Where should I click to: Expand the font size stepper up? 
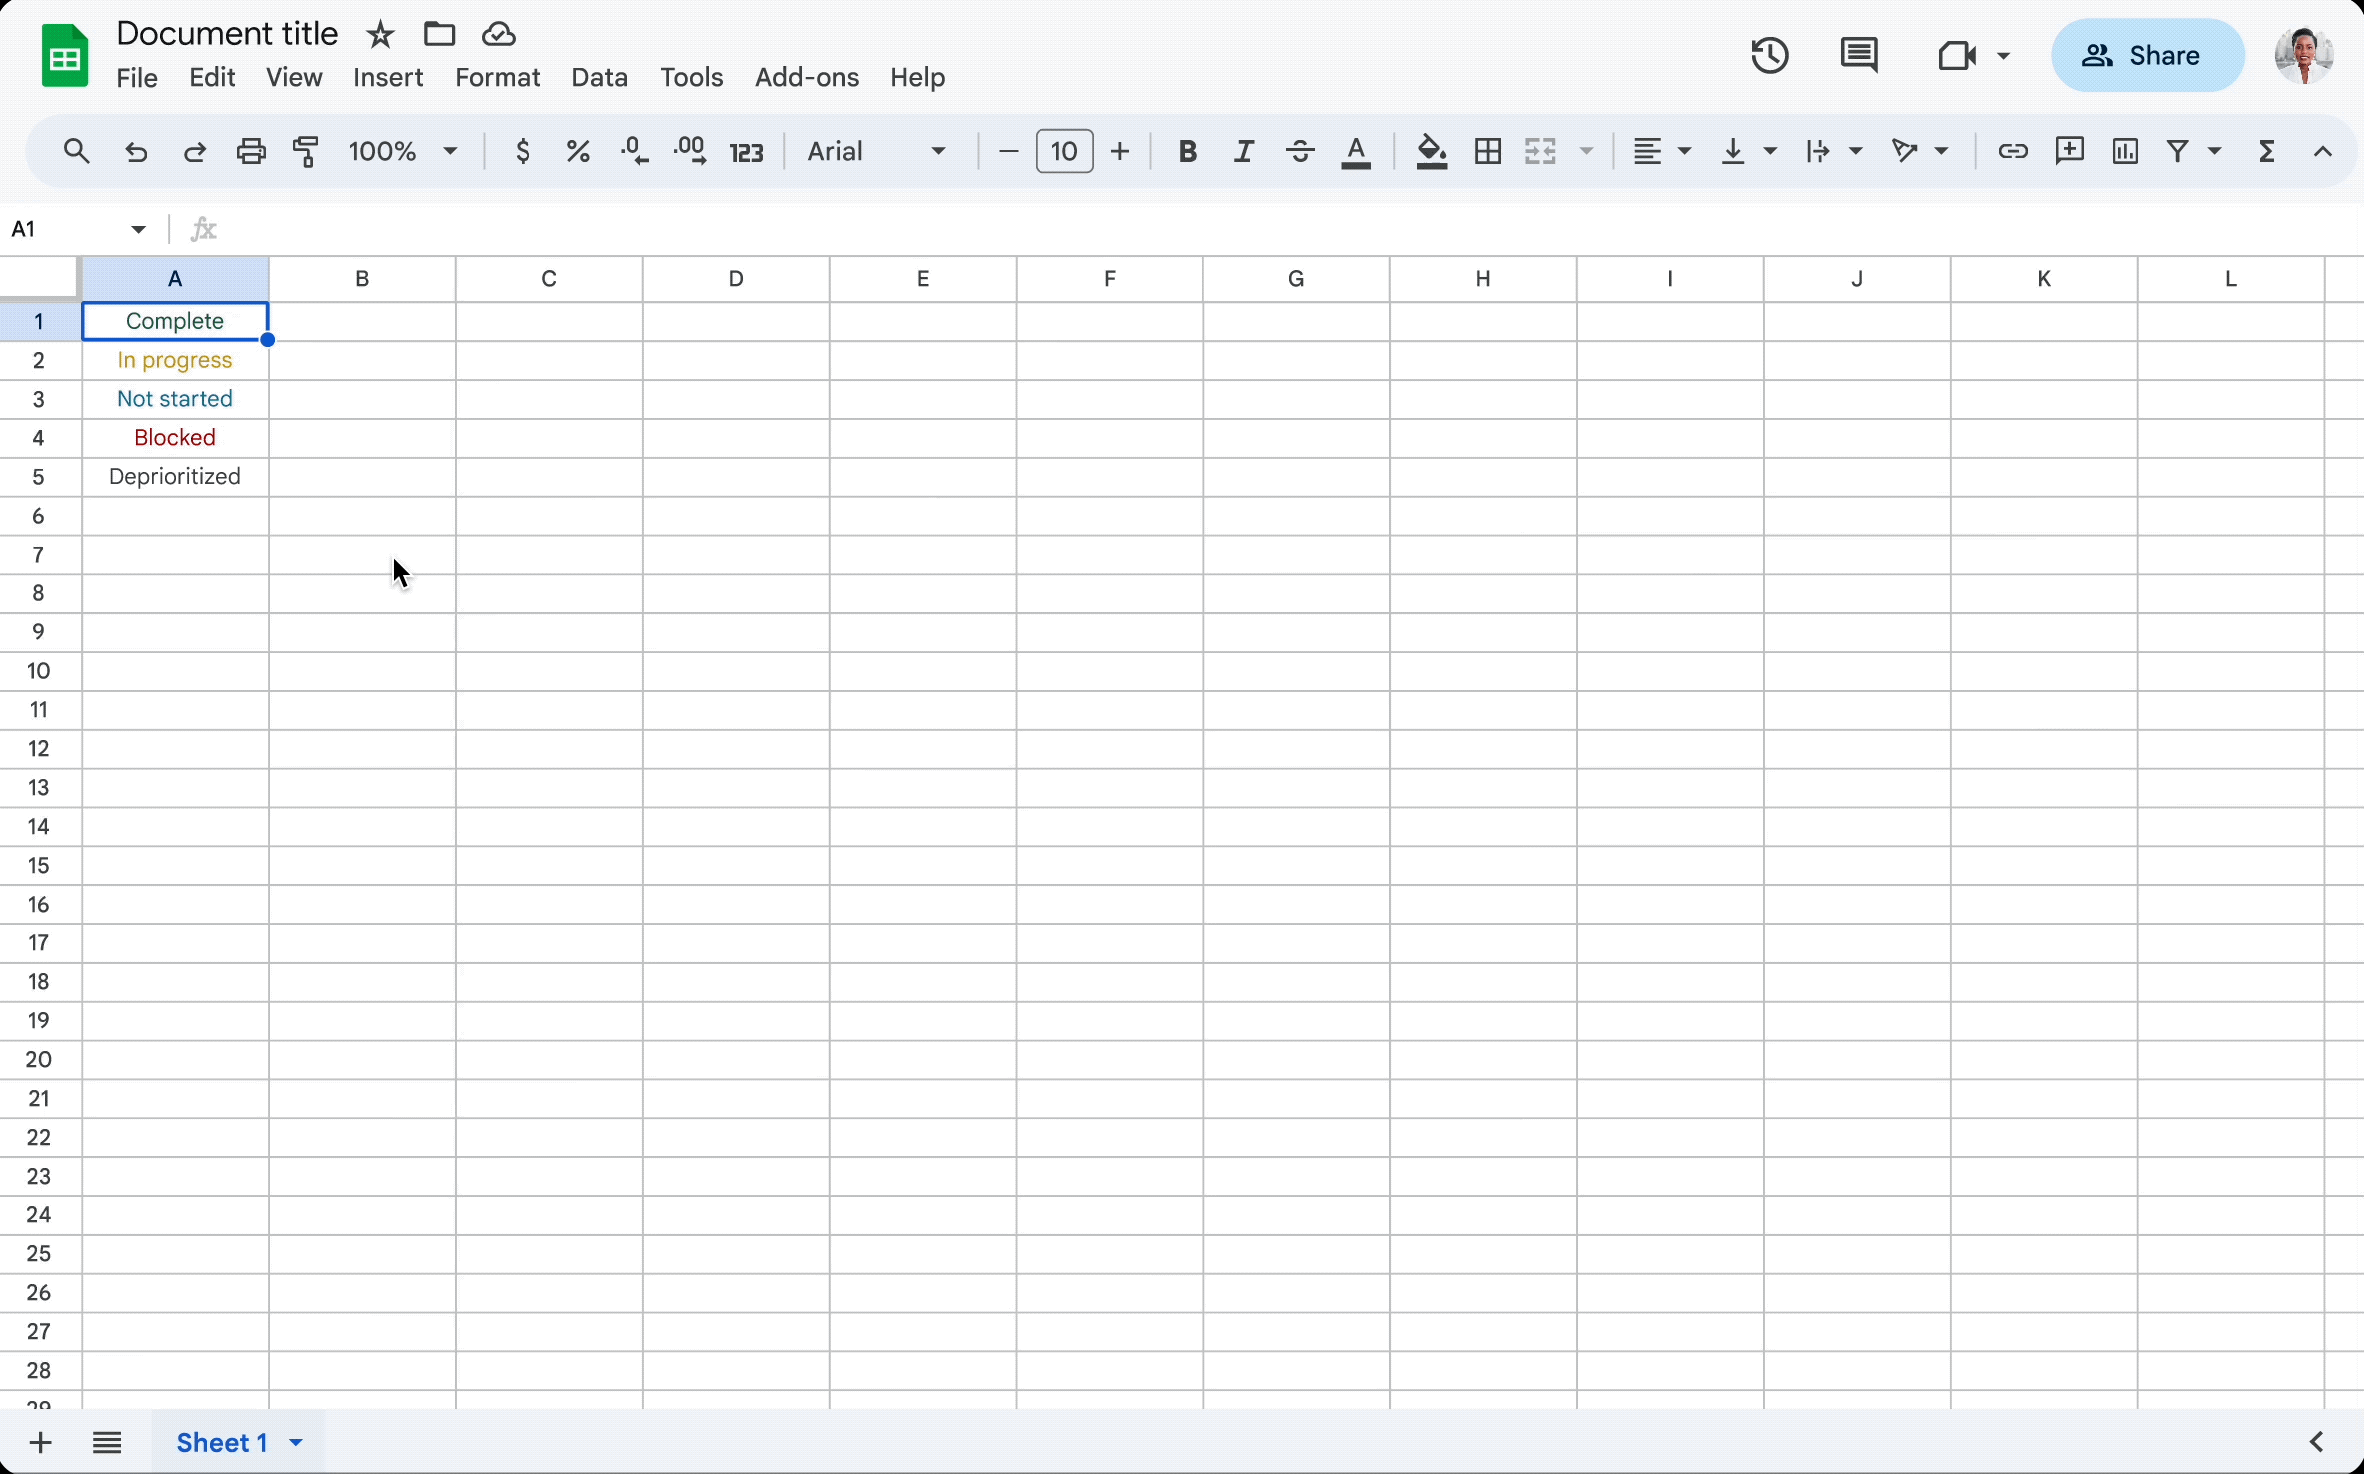pyautogui.click(x=1119, y=151)
